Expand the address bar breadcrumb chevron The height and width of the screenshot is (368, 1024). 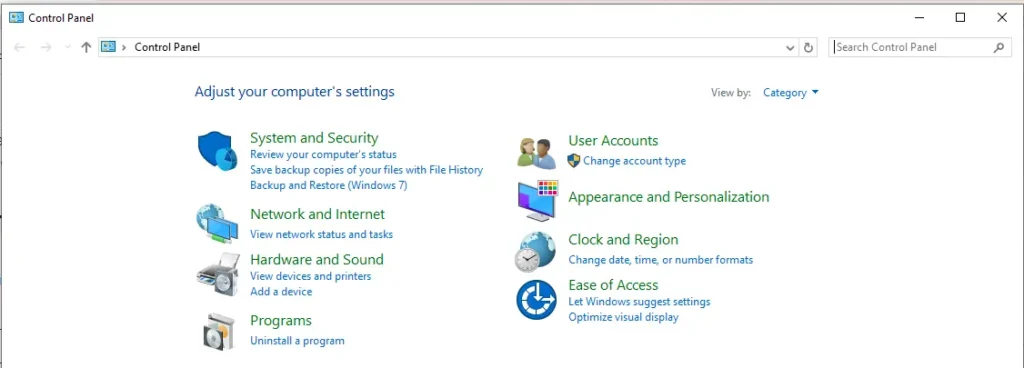[x=124, y=47]
